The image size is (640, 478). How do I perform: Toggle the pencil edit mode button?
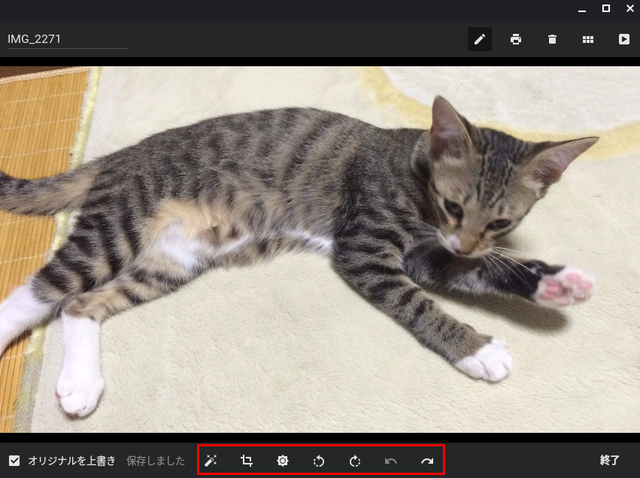[480, 39]
